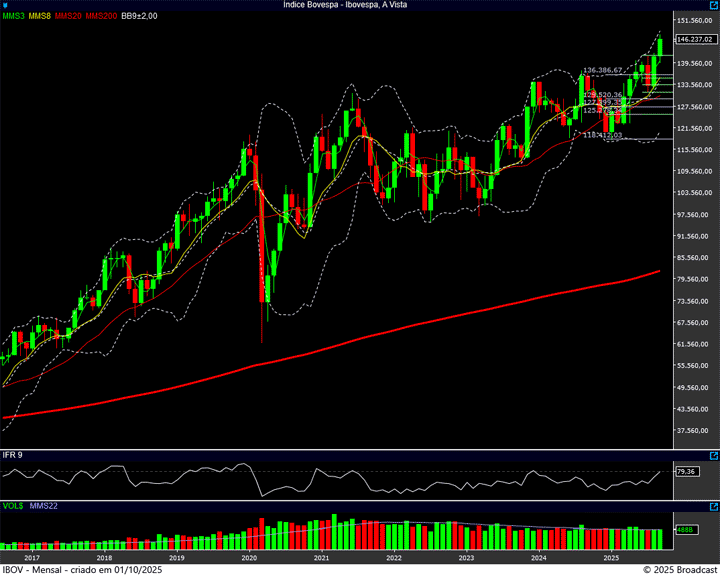
Task: Click the Índice Bovespa chart title bar
Action: 359,5
